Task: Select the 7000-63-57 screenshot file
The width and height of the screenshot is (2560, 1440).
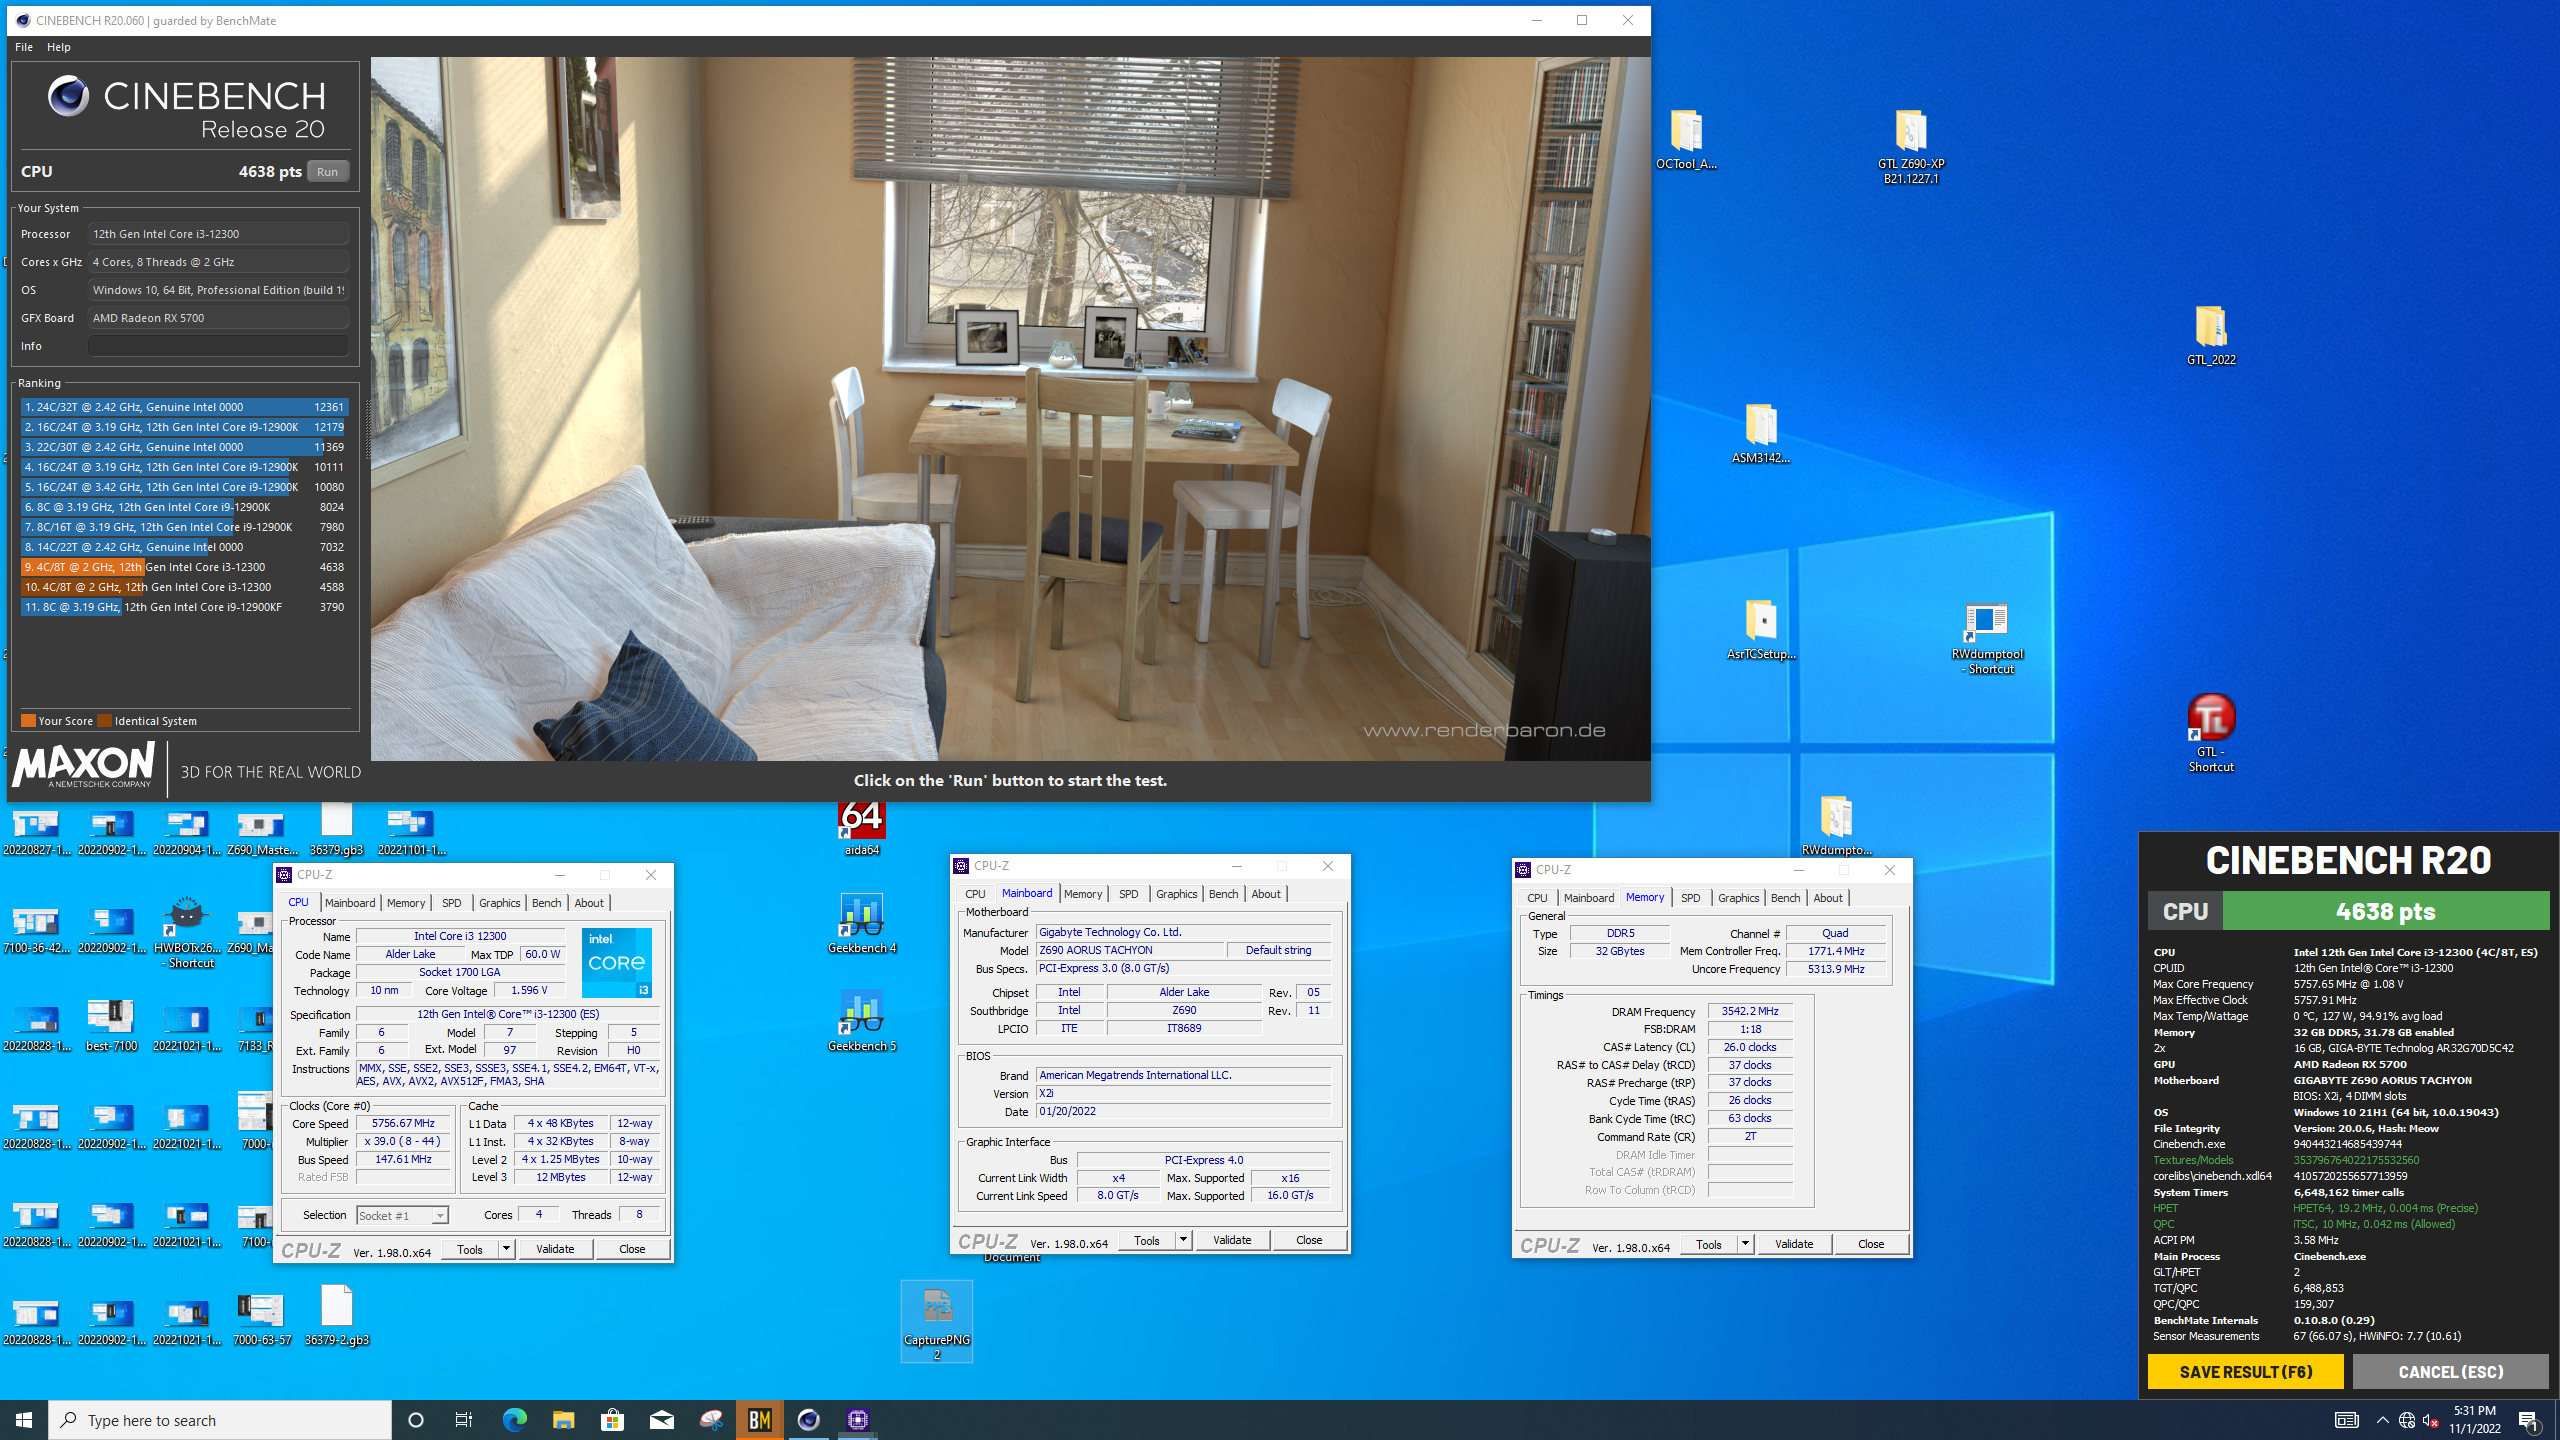Action: (x=261, y=1317)
